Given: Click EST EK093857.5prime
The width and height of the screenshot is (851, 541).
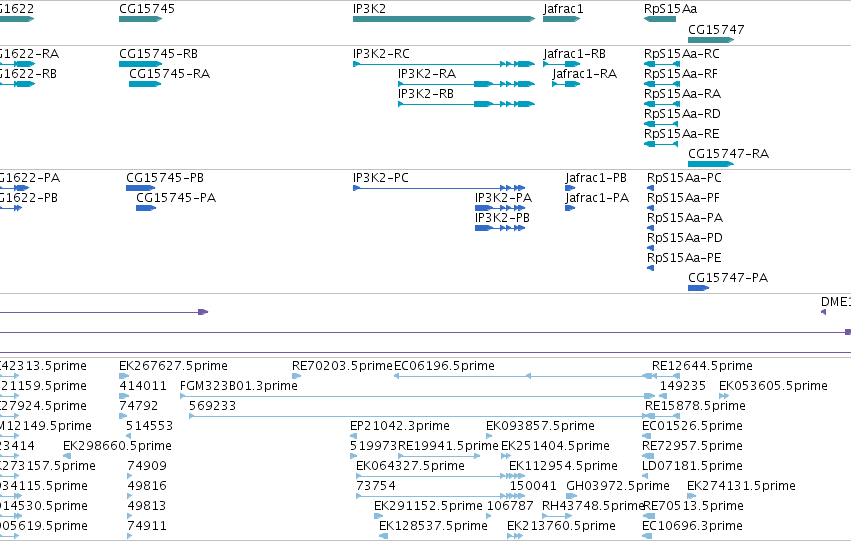Looking at the screenshot, I should coord(540,426).
